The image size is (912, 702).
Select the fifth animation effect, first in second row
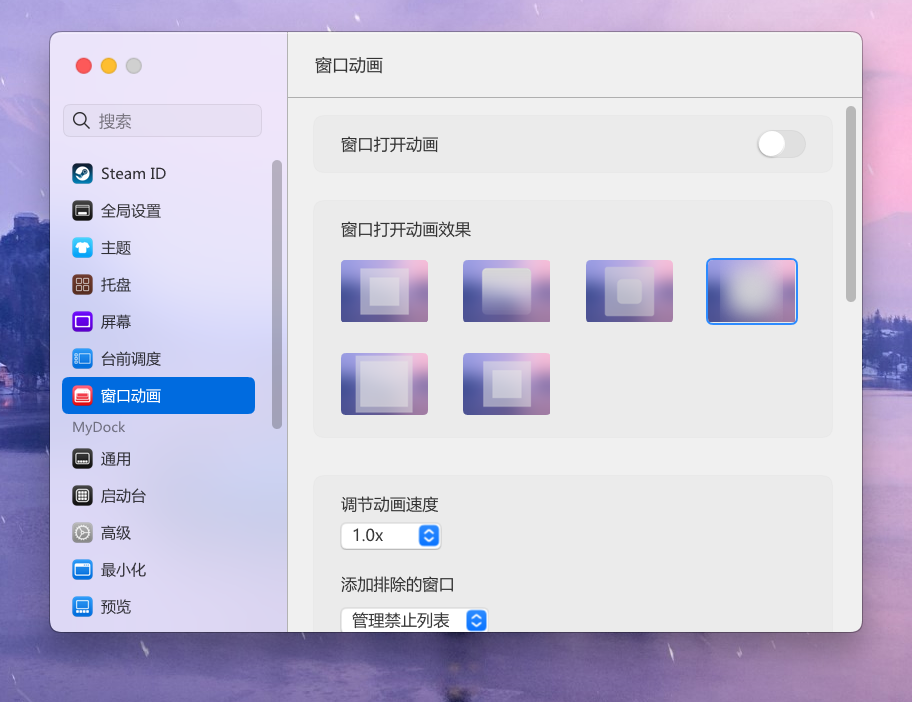point(384,384)
